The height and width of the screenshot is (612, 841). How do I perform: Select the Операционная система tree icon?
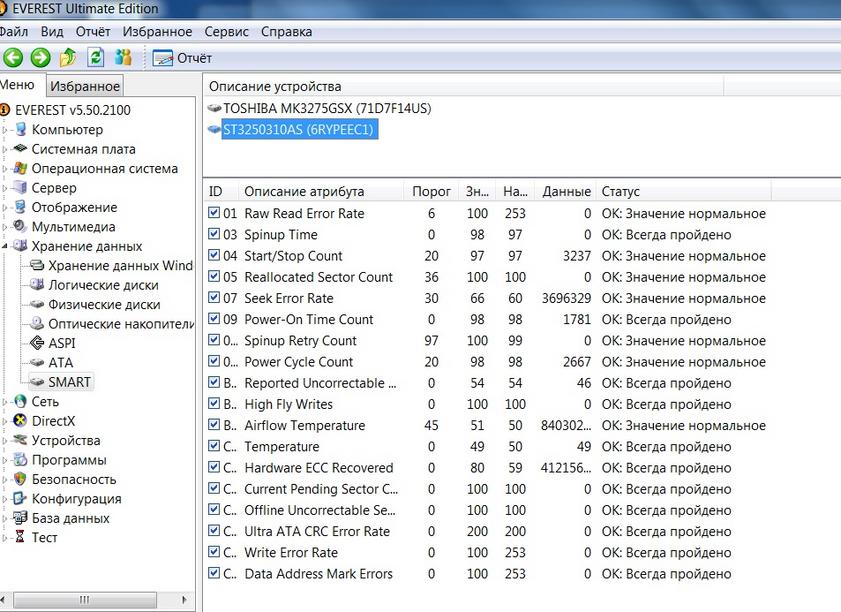coord(20,168)
